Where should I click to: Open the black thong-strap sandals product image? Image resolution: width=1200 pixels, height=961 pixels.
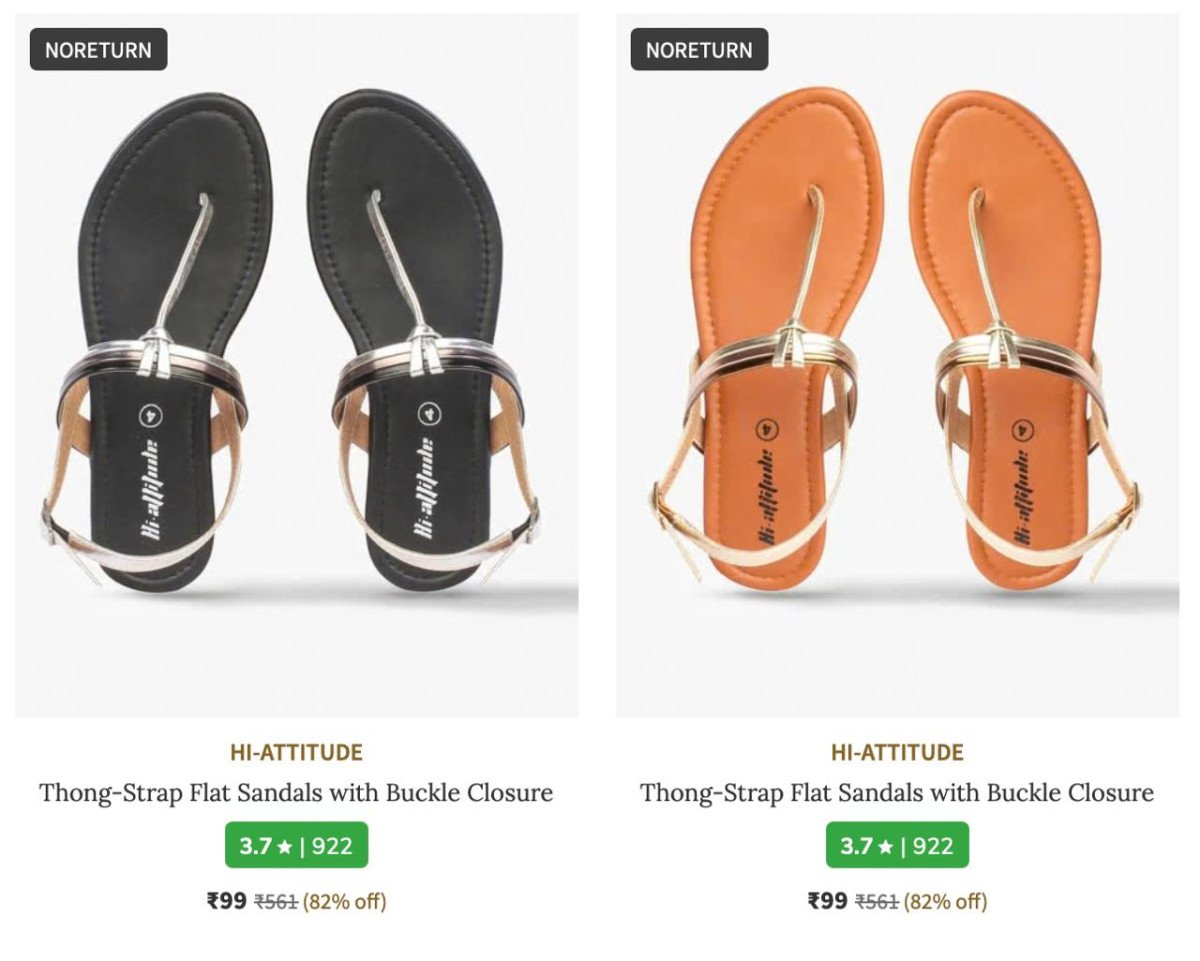coord(296,365)
